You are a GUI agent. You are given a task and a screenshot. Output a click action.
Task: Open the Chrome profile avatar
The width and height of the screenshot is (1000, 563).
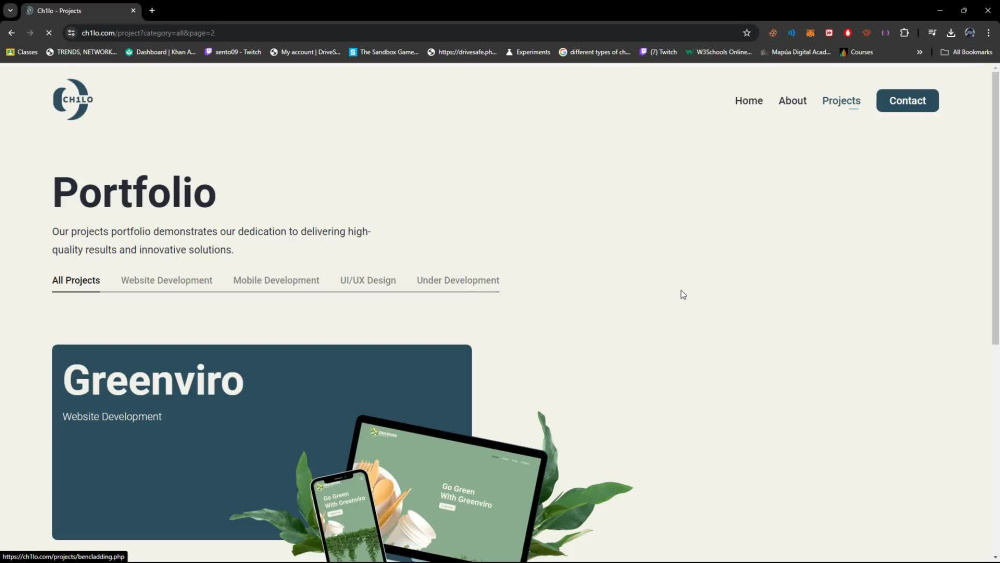[969, 33]
